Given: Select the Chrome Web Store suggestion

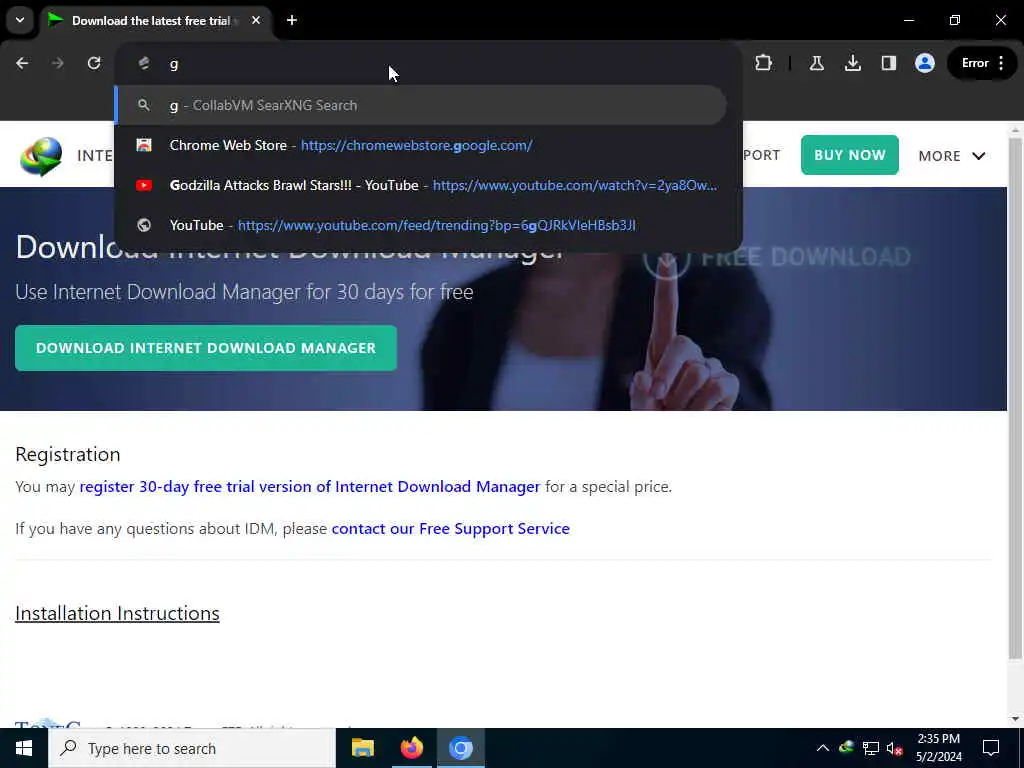Looking at the screenshot, I should coord(421,145).
